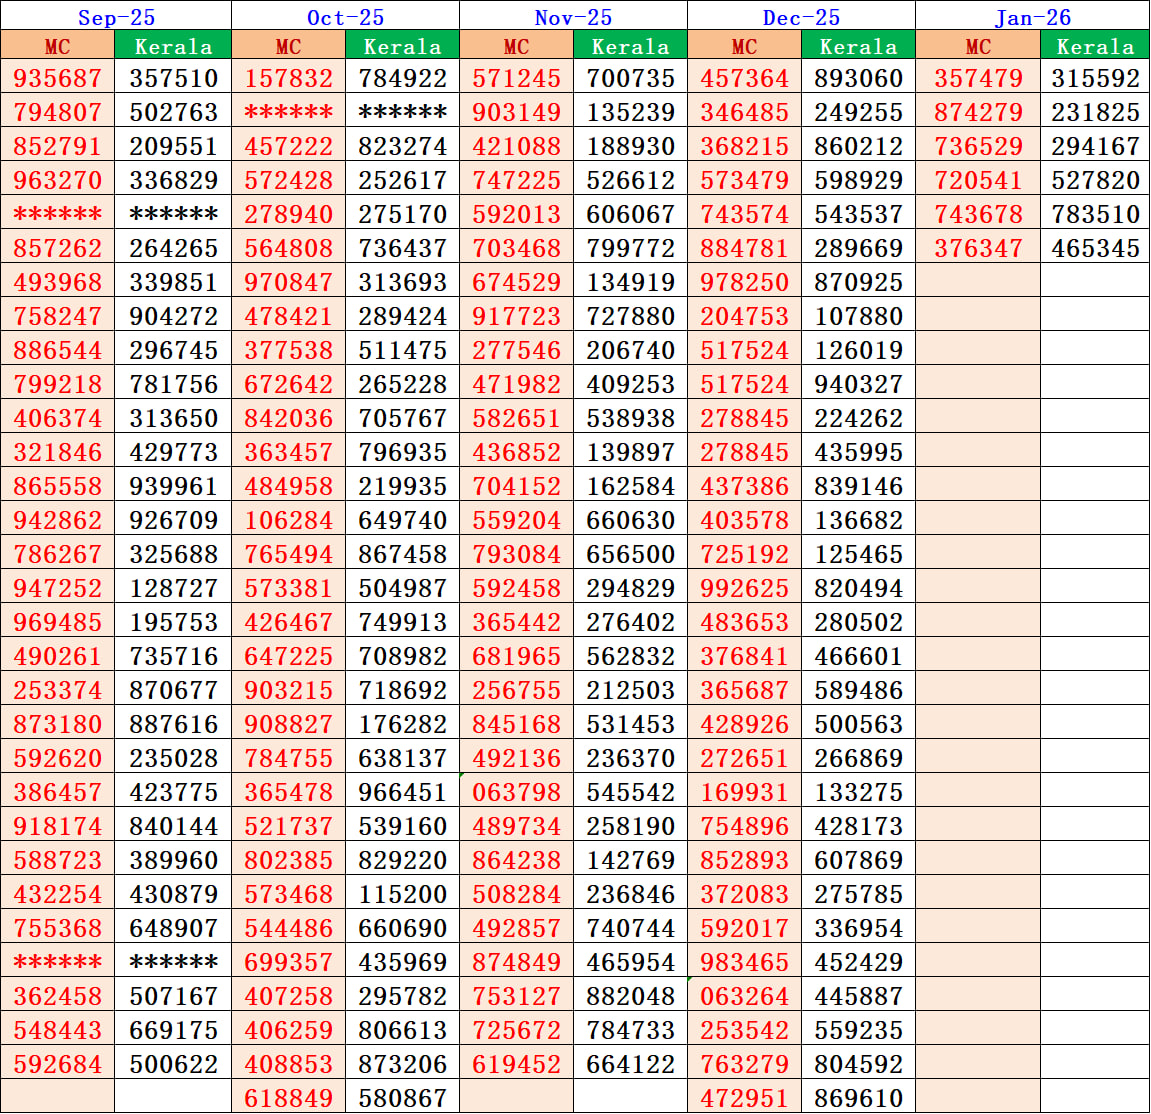The image size is (1151, 1114).
Task: Click the Nov-25 column heading
Action: 572,17
